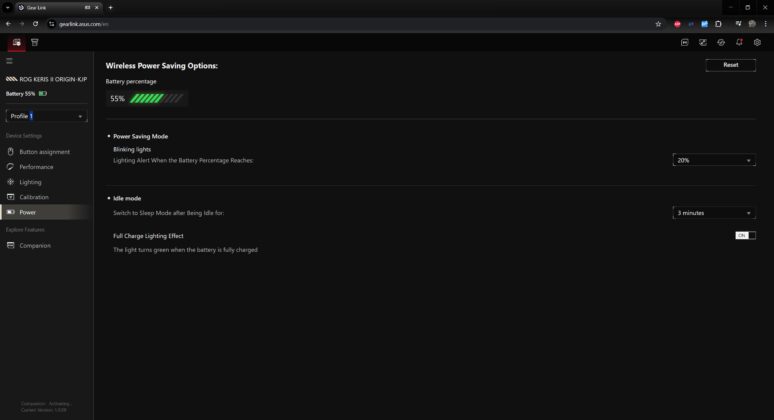Open the 20% battery alert dropdown
This screenshot has height=420, width=774.
(714, 160)
